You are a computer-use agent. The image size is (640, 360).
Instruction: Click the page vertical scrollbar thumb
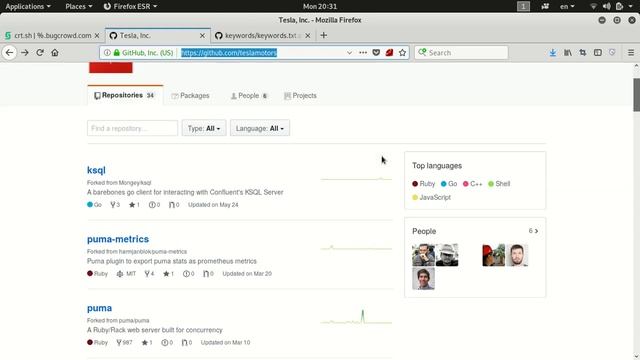[636, 94]
